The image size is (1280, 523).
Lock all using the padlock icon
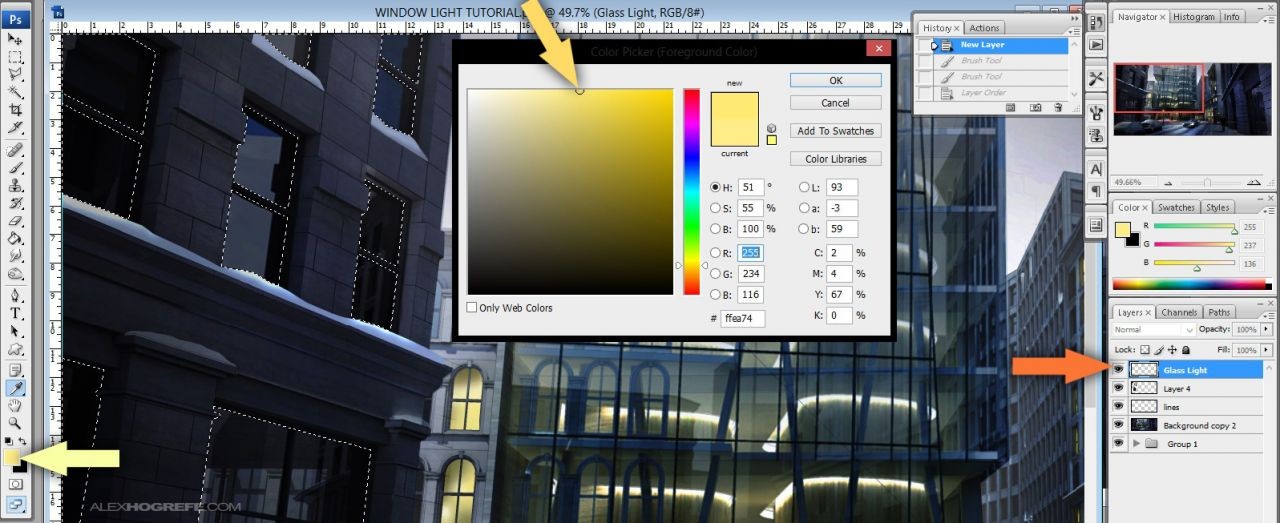pyautogui.click(x=1186, y=350)
